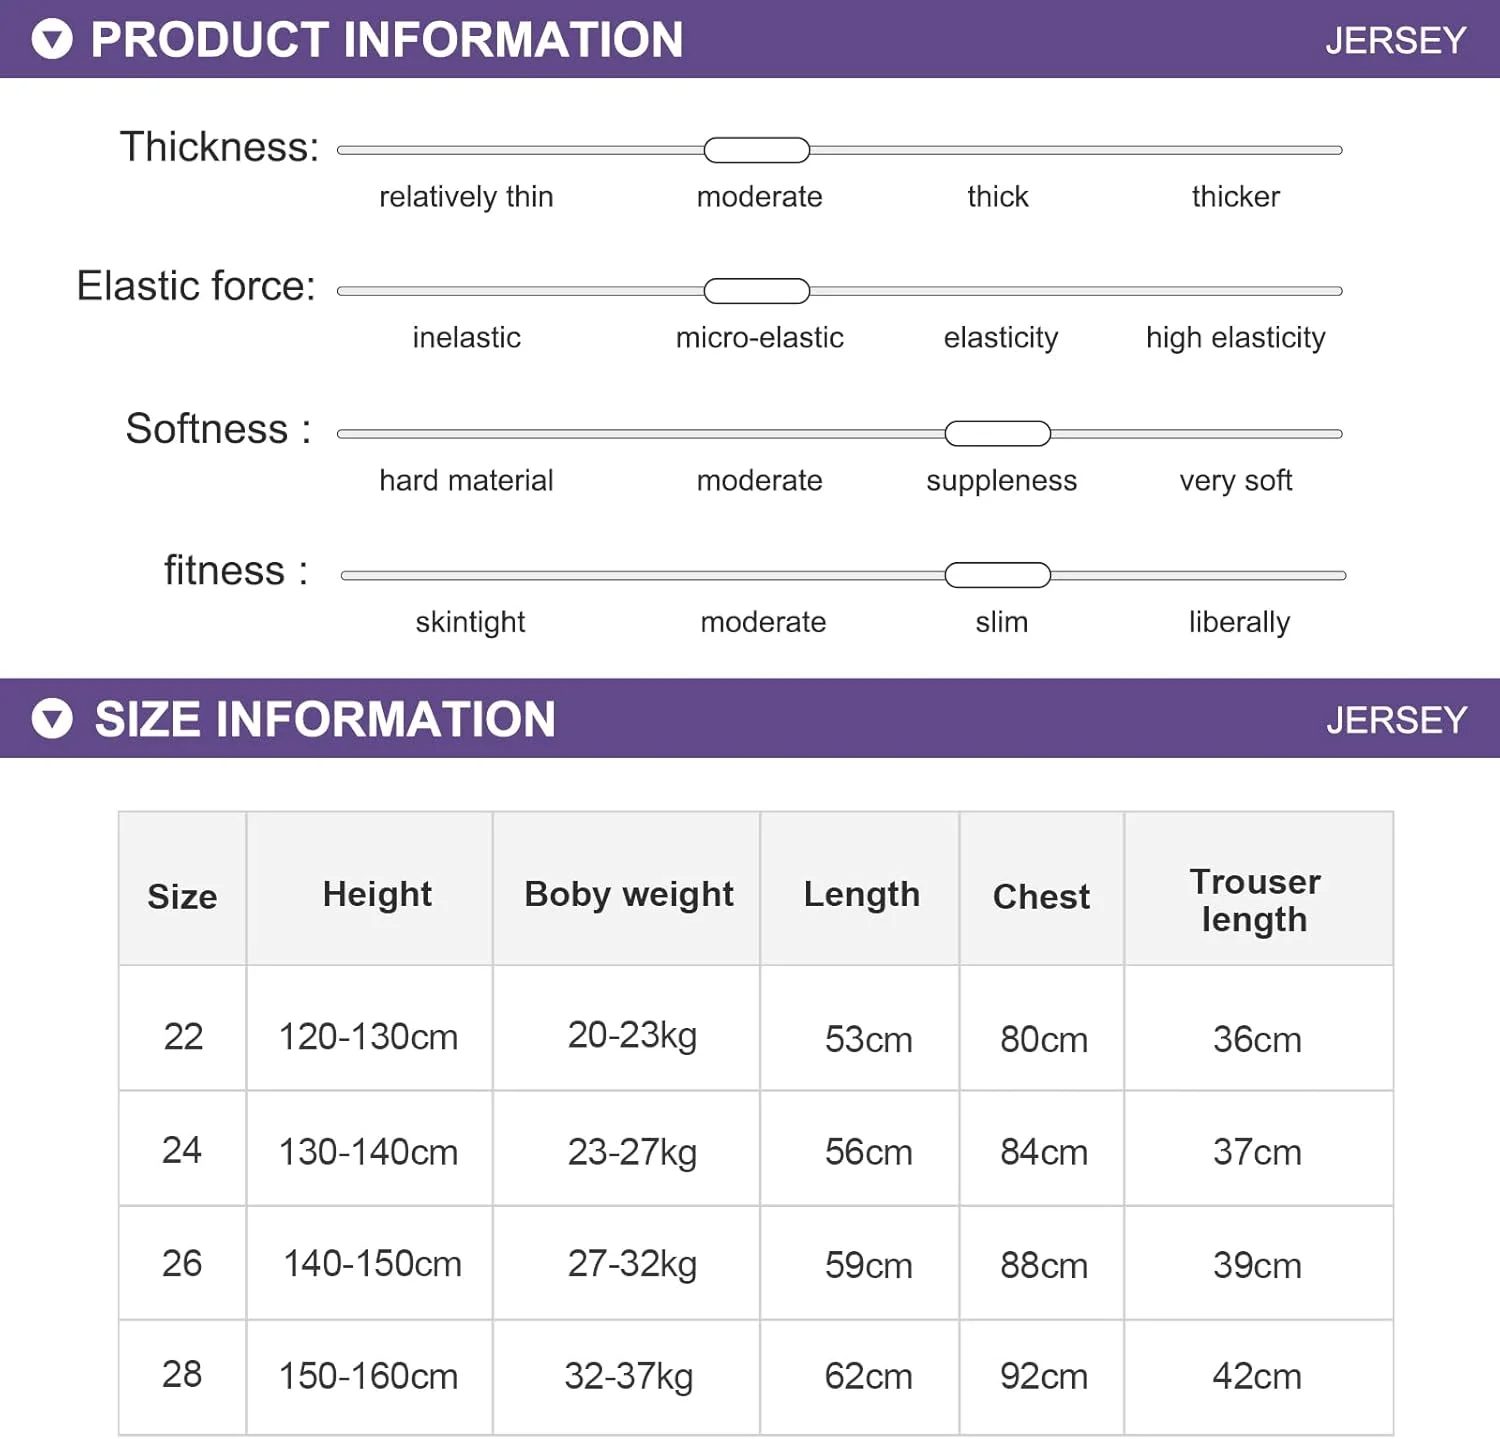Click the PRODUCT INFORMATION heading
The width and height of the screenshot is (1500, 1439).
tap(387, 40)
